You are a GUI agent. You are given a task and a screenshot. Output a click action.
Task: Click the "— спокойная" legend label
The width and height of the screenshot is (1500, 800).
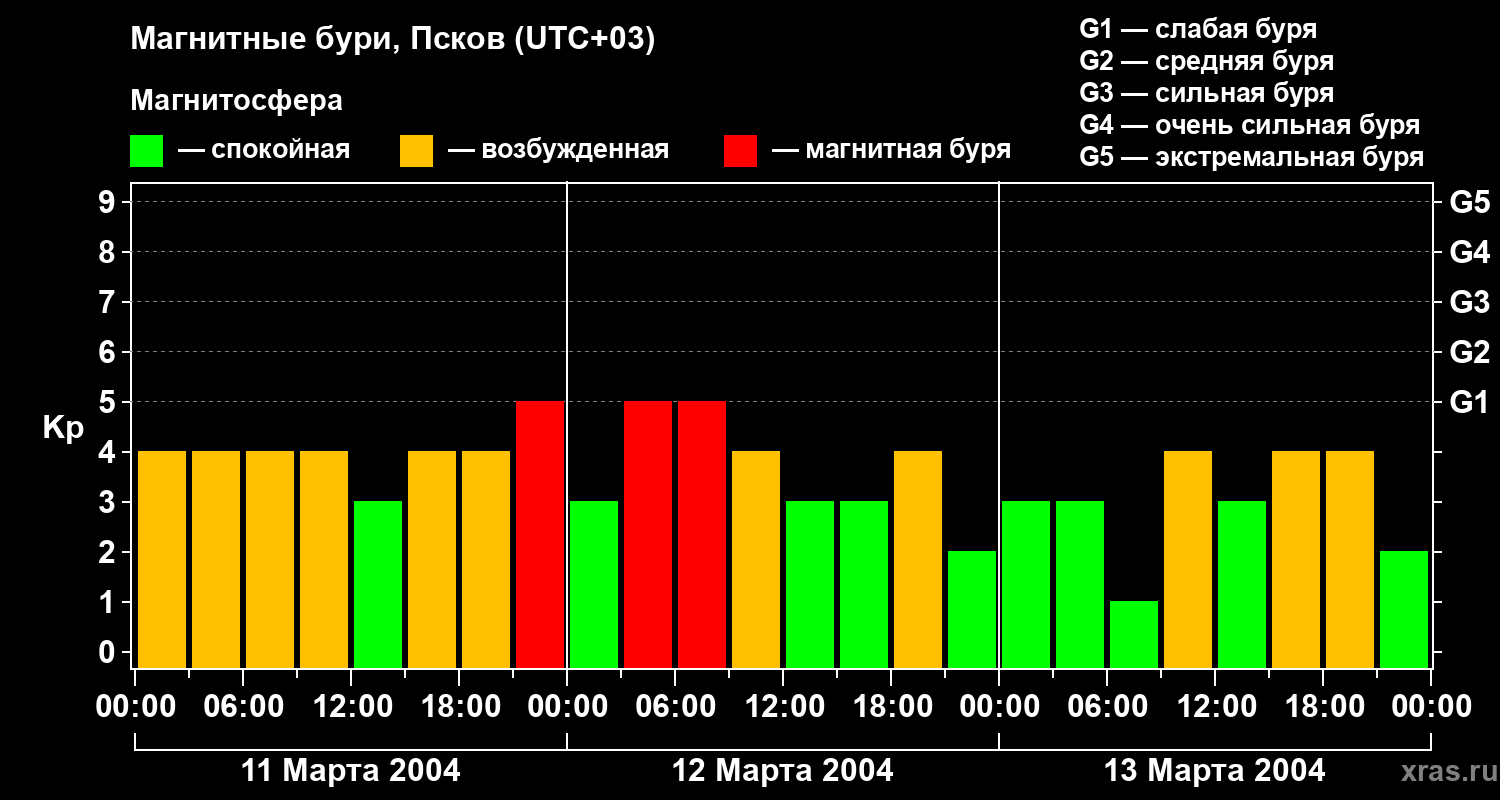click(x=264, y=150)
